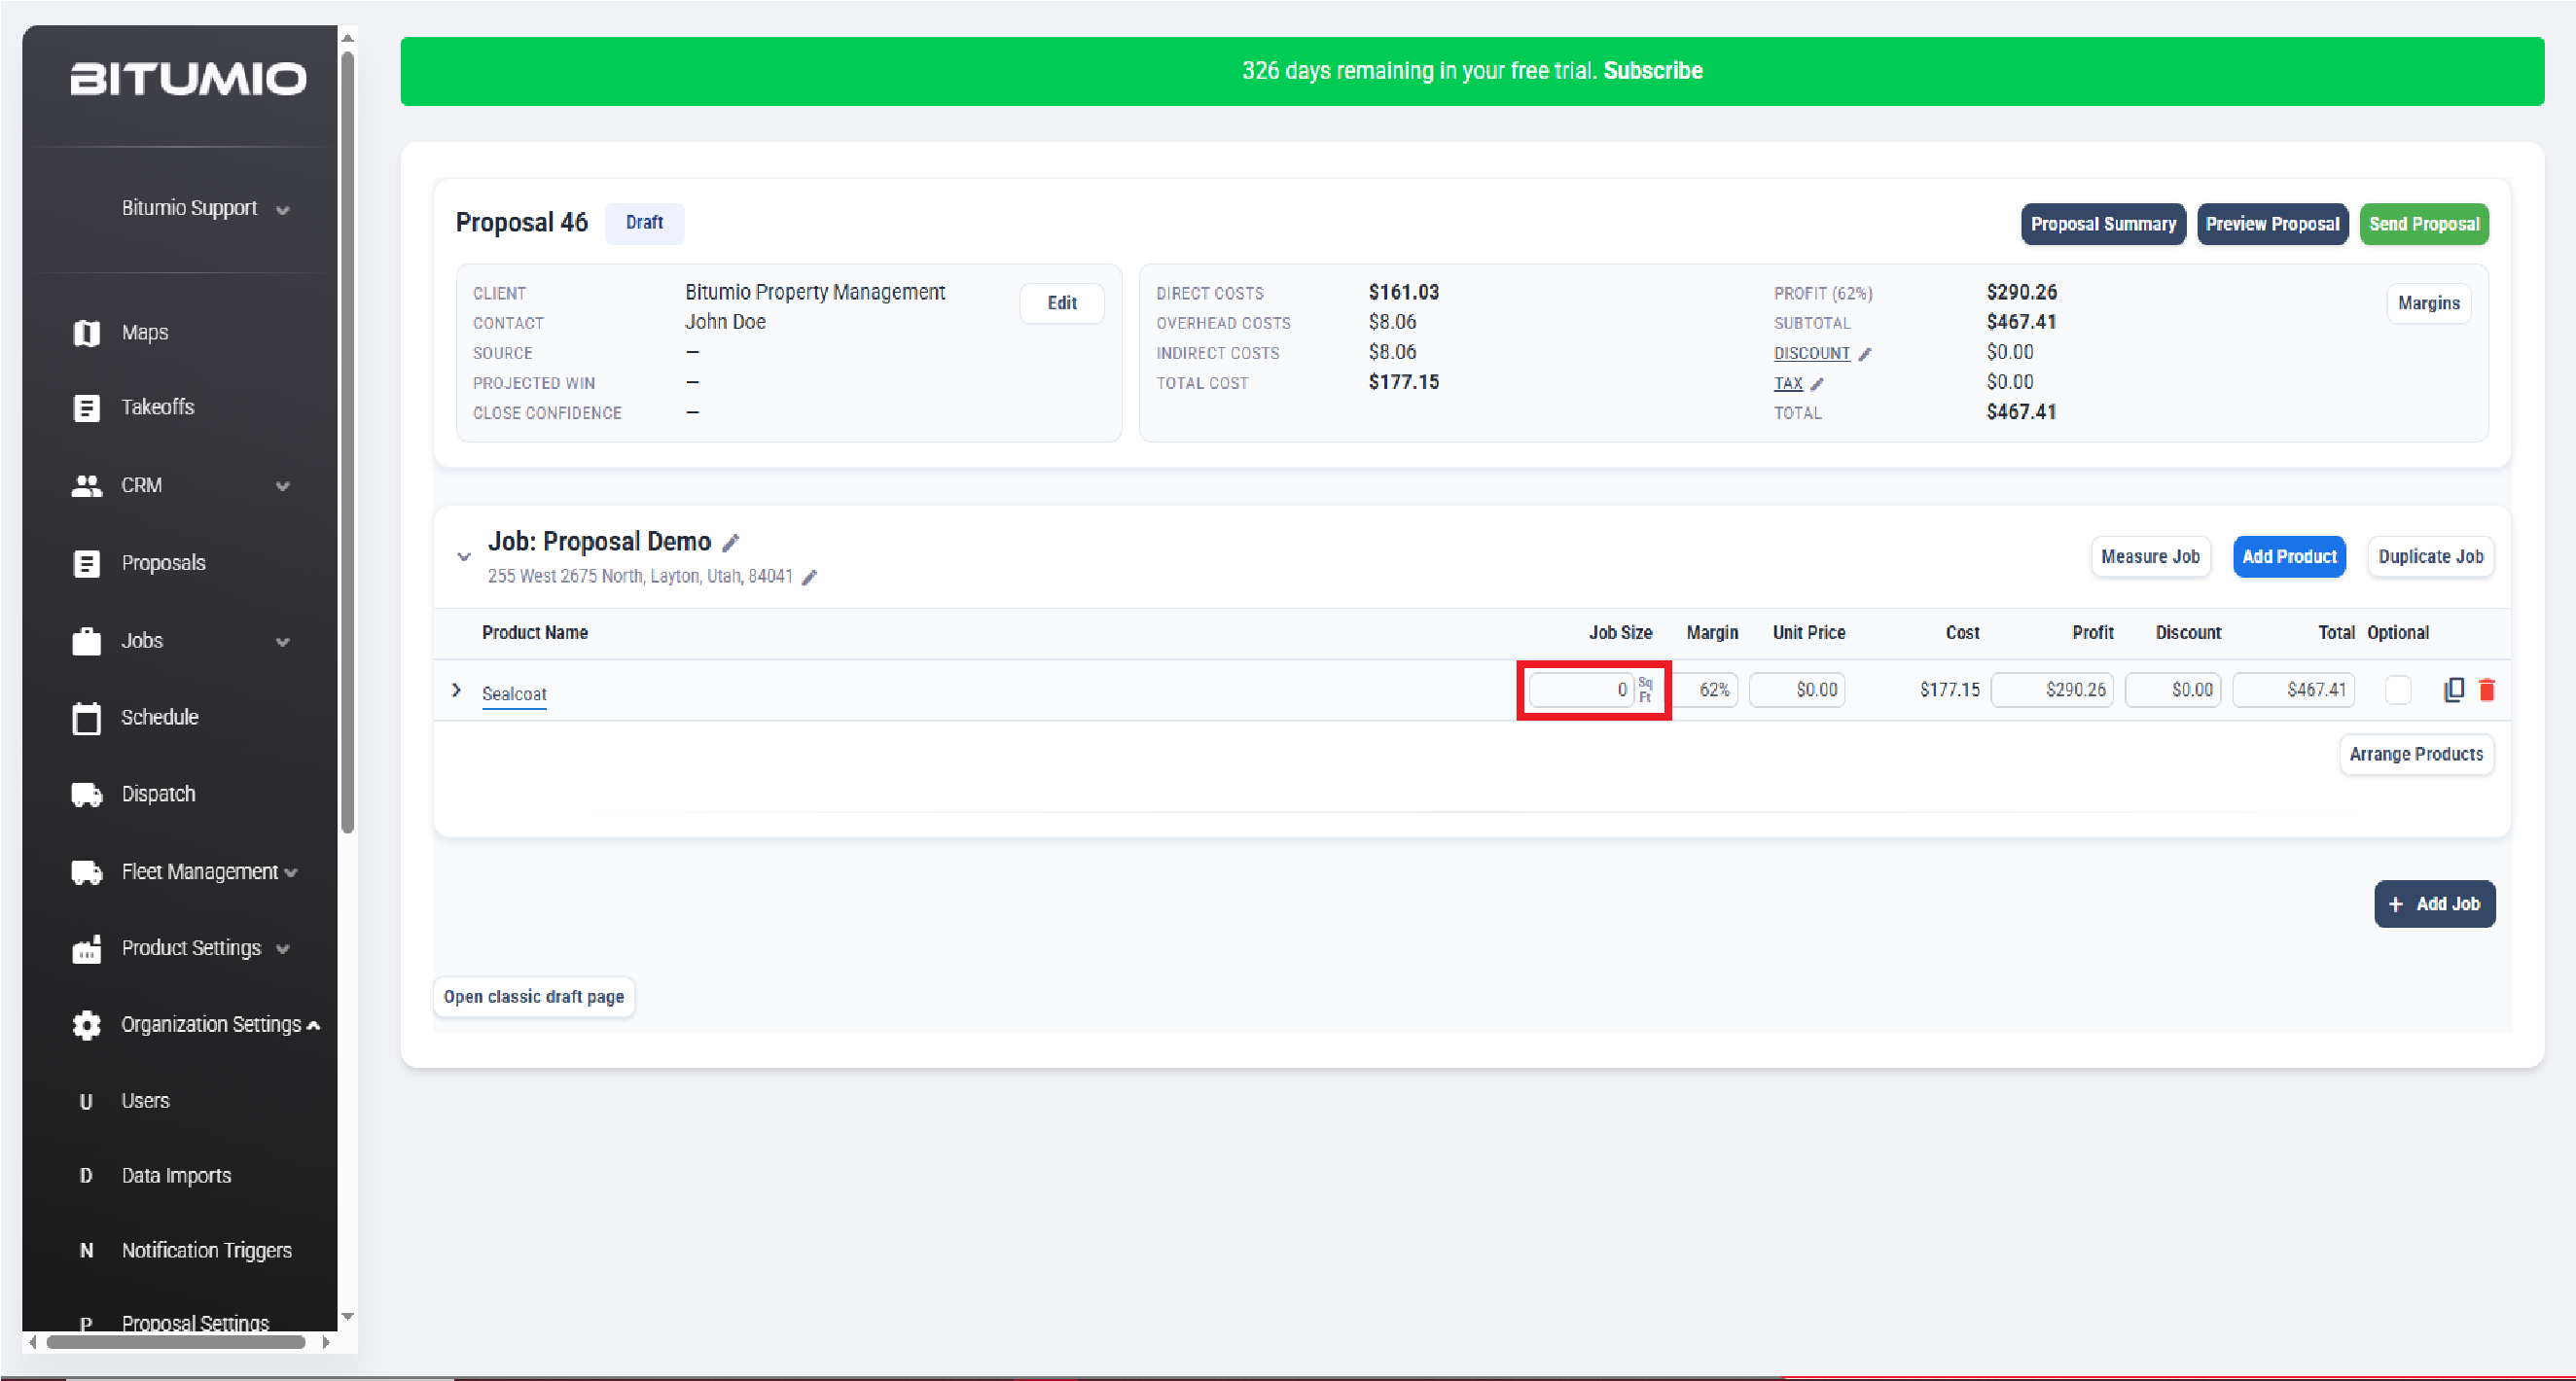2576x1381 pixels.
Task: Open the Dispatch truck icon
Action: click(87, 794)
